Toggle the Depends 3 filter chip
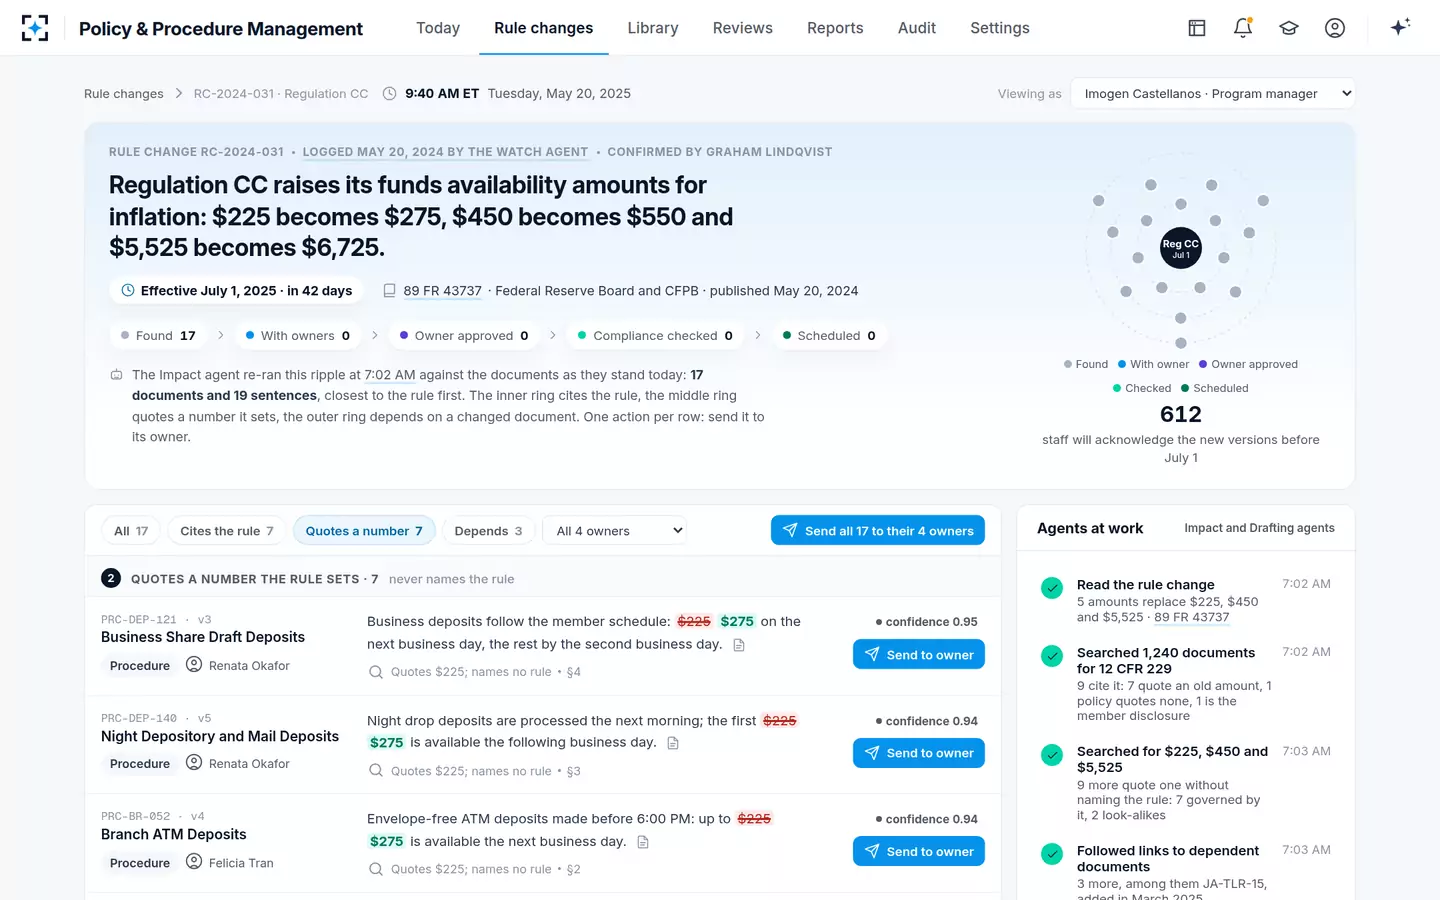 (488, 531)
